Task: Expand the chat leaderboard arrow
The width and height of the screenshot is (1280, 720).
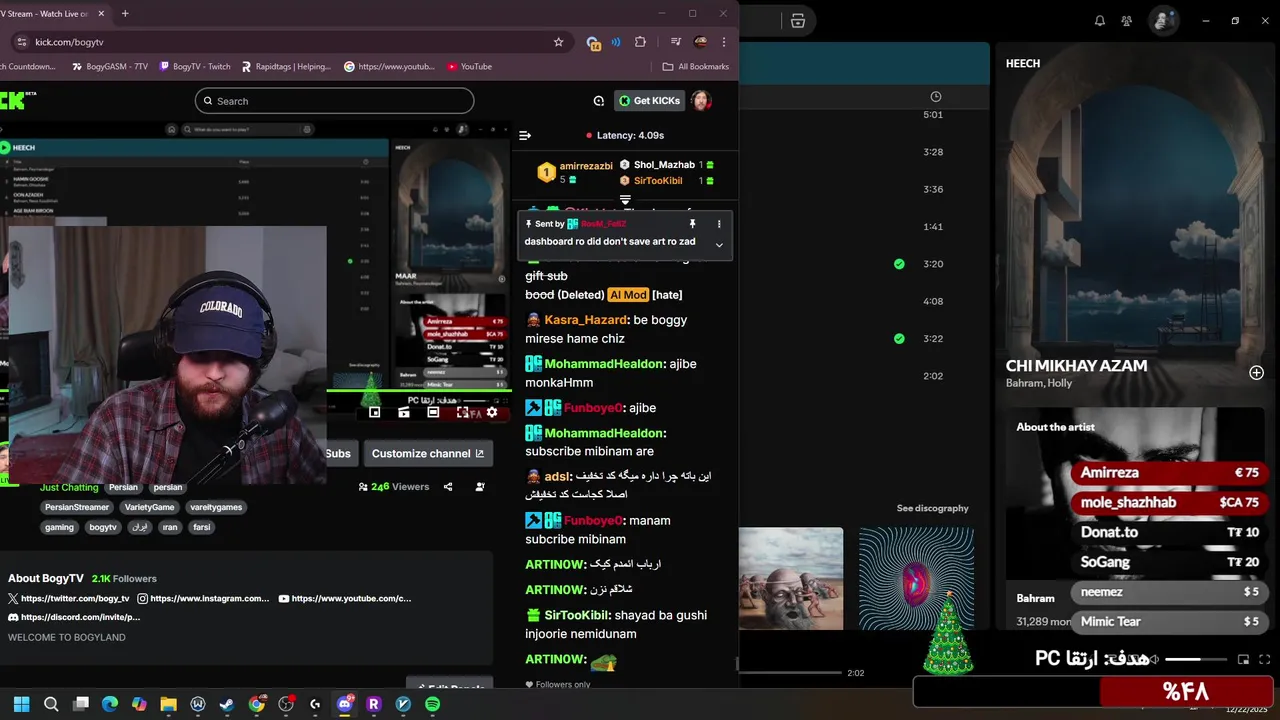Action: click(x=625, y=200)
